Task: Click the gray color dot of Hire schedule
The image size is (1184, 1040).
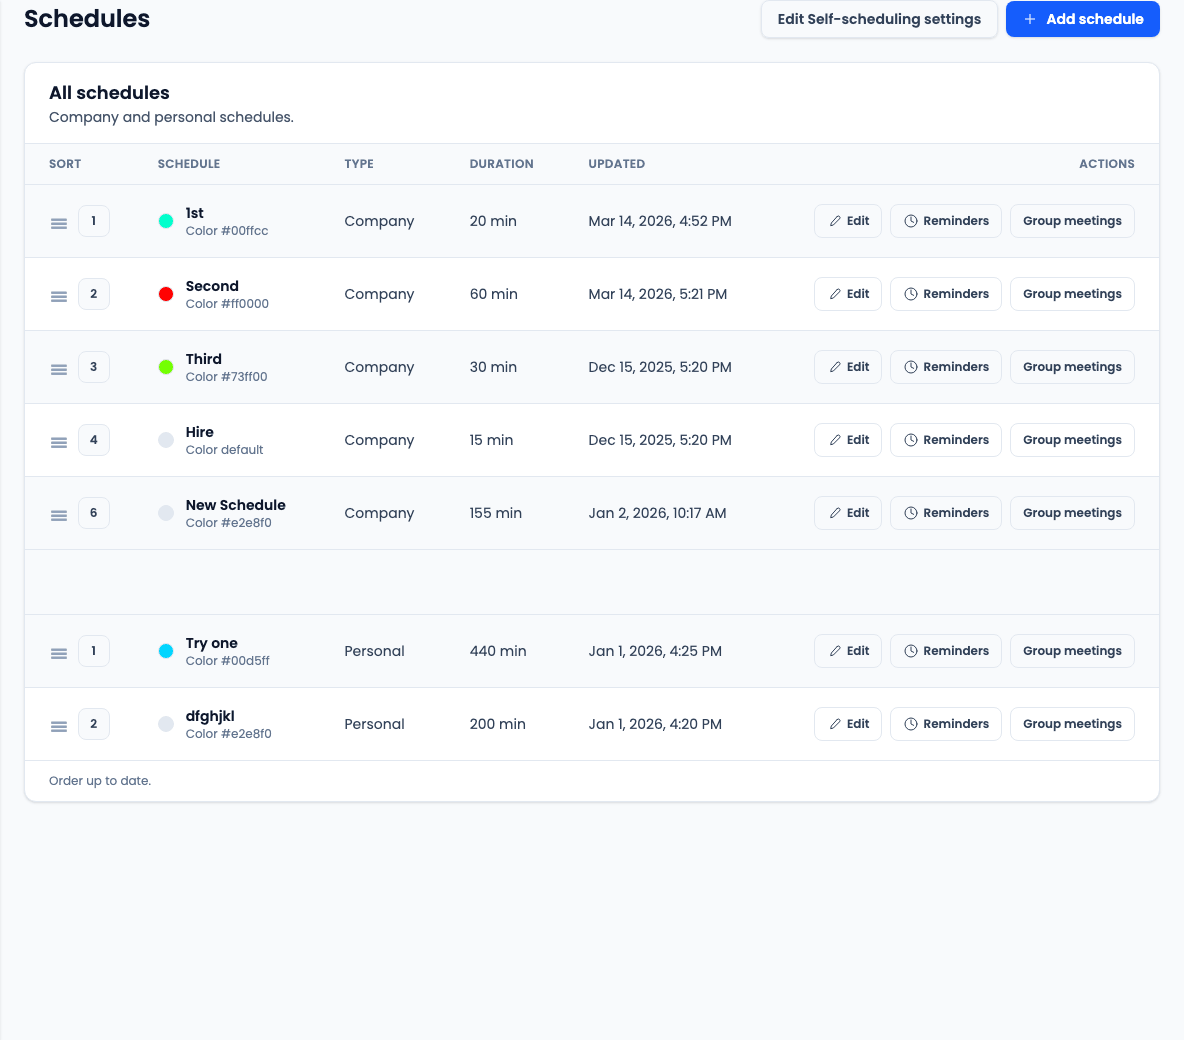Action: click(166, 440)
